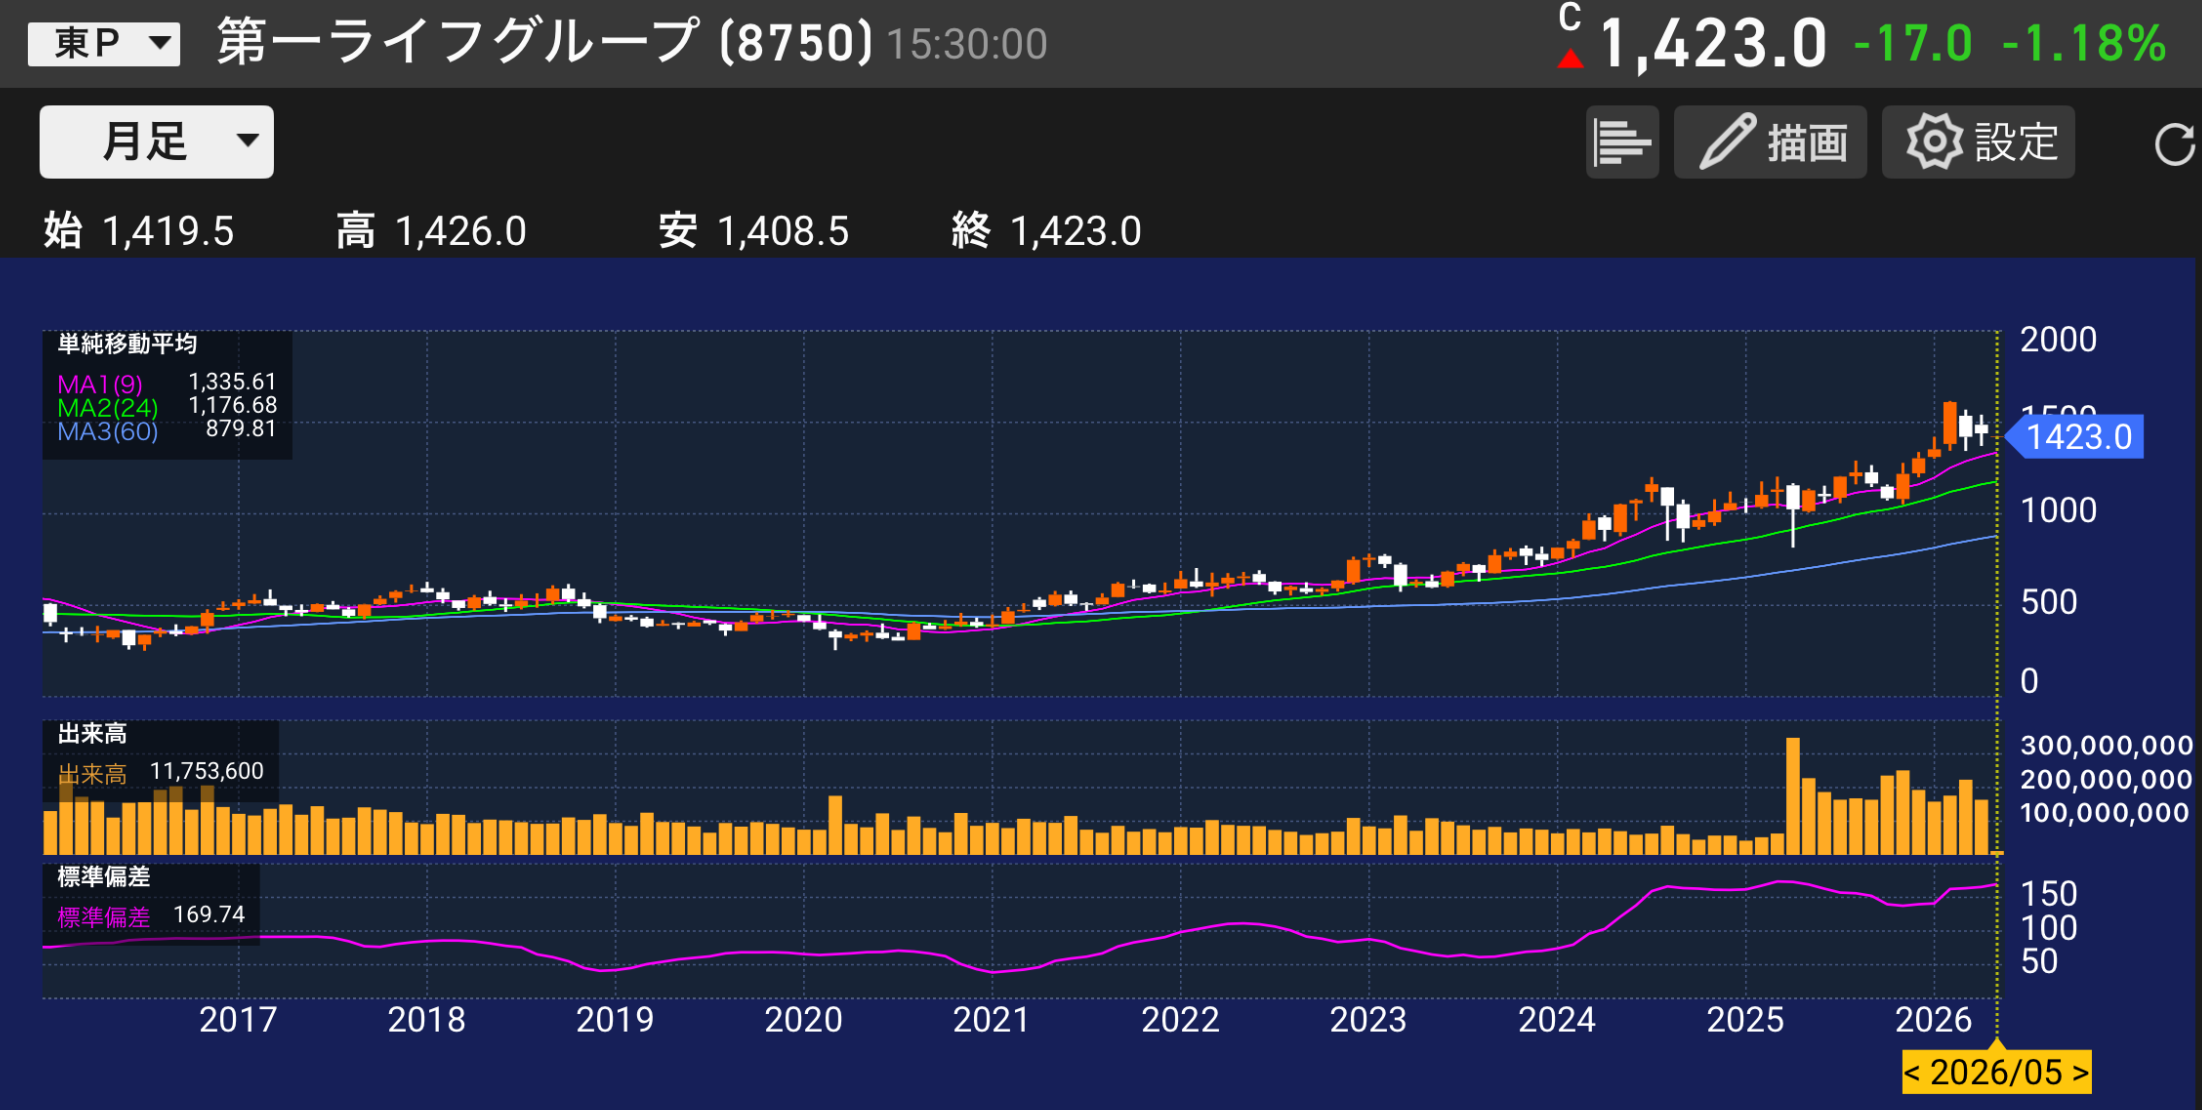Click the tallest volume bar in 2025

click(x=1793, y=796)
